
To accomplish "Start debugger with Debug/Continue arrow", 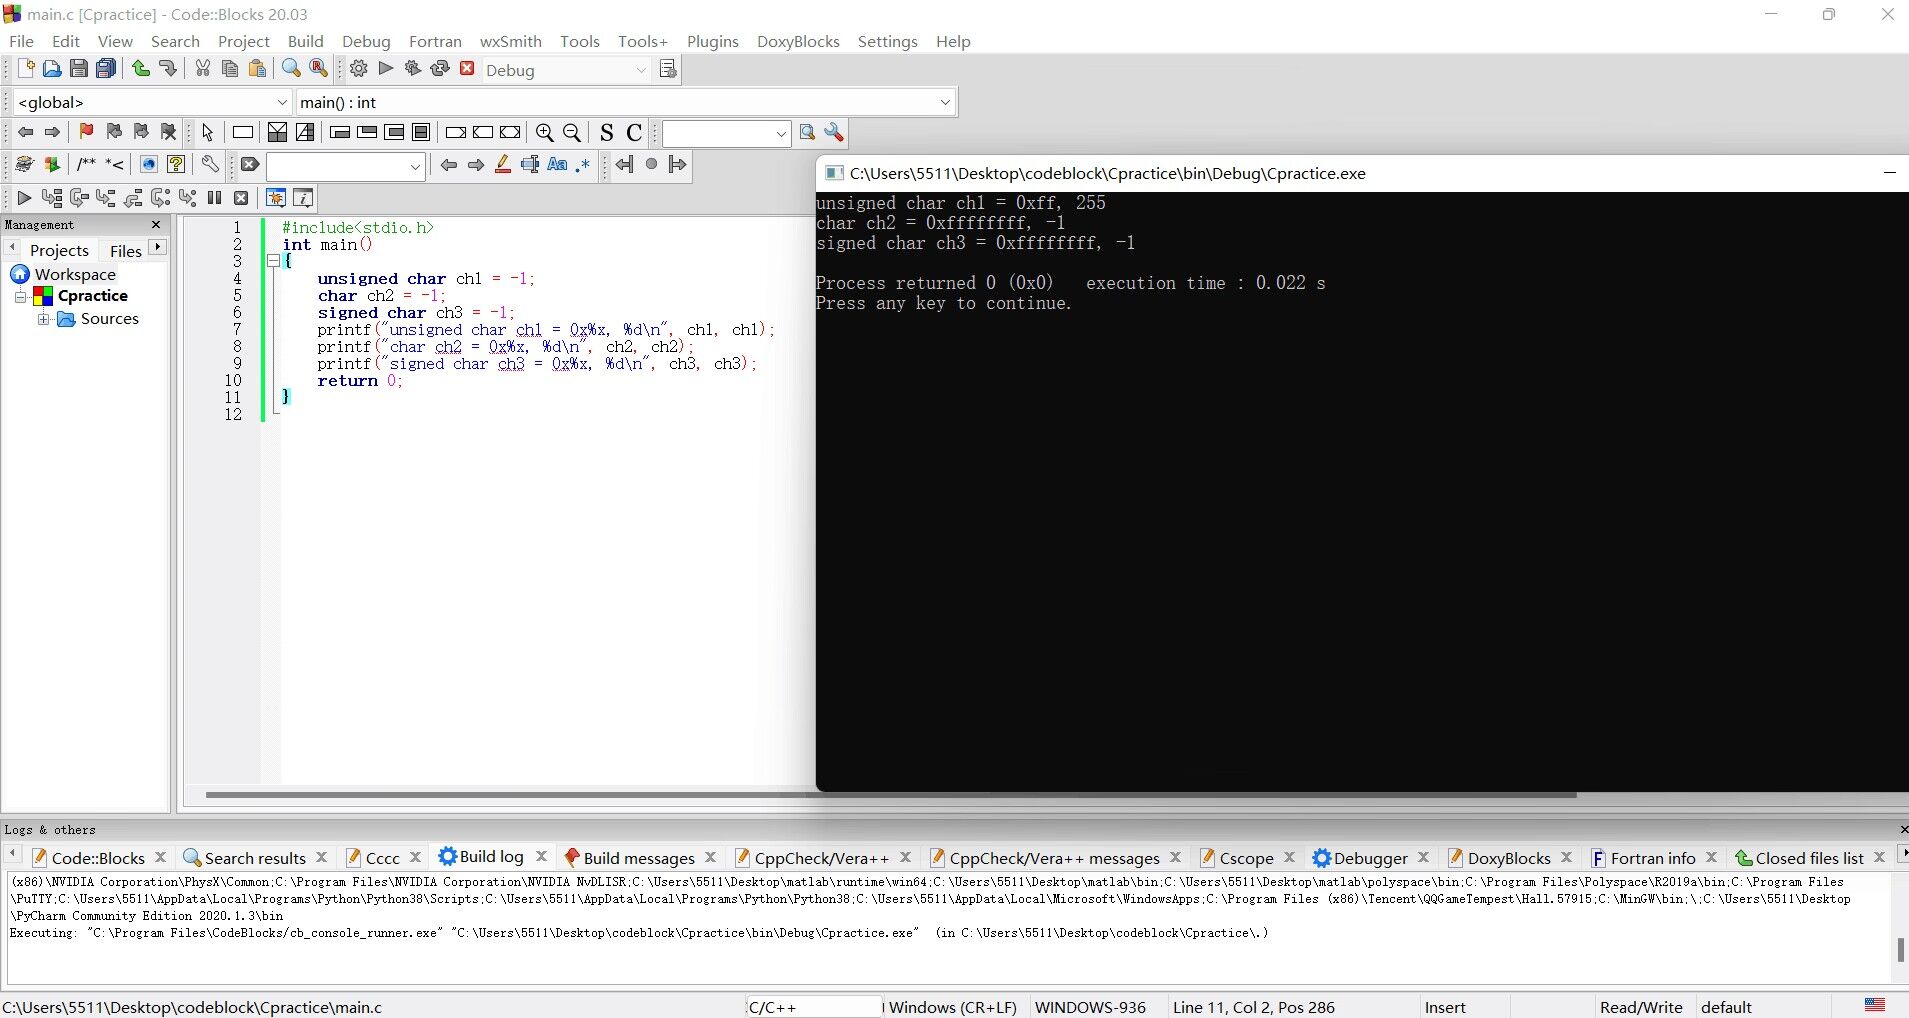I will (x=24, y=198).
